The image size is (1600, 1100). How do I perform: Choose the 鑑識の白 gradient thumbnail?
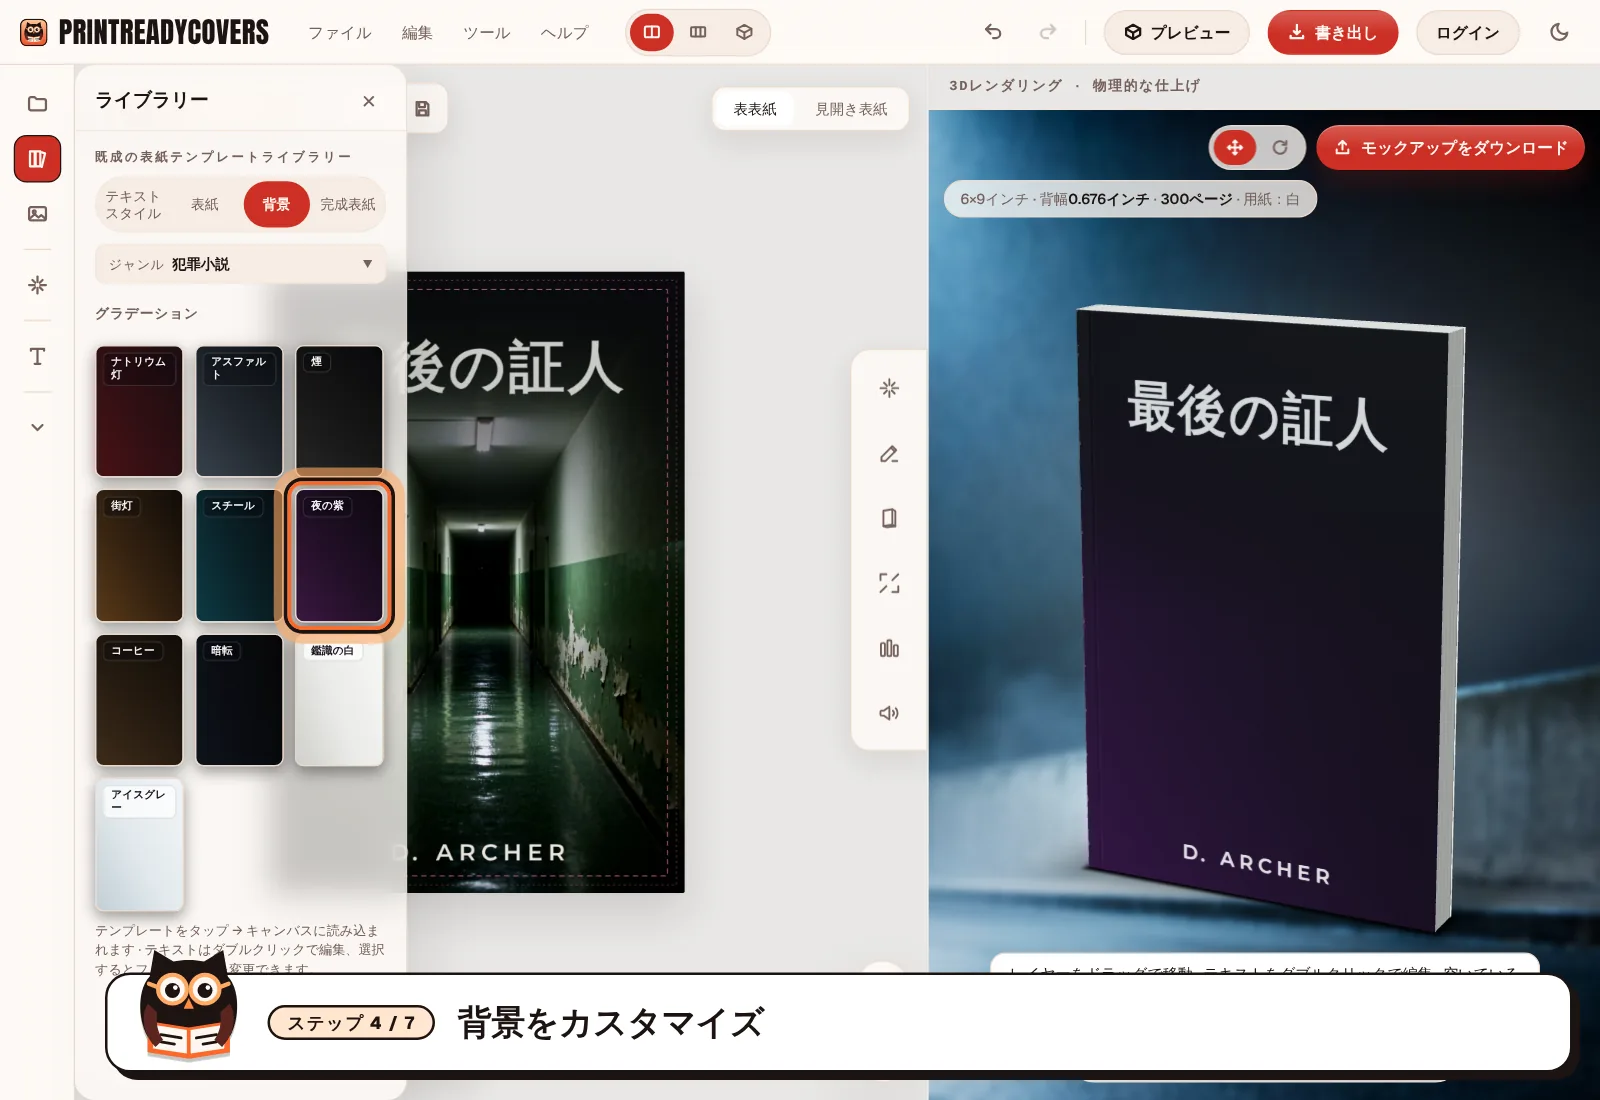[339, 701]
